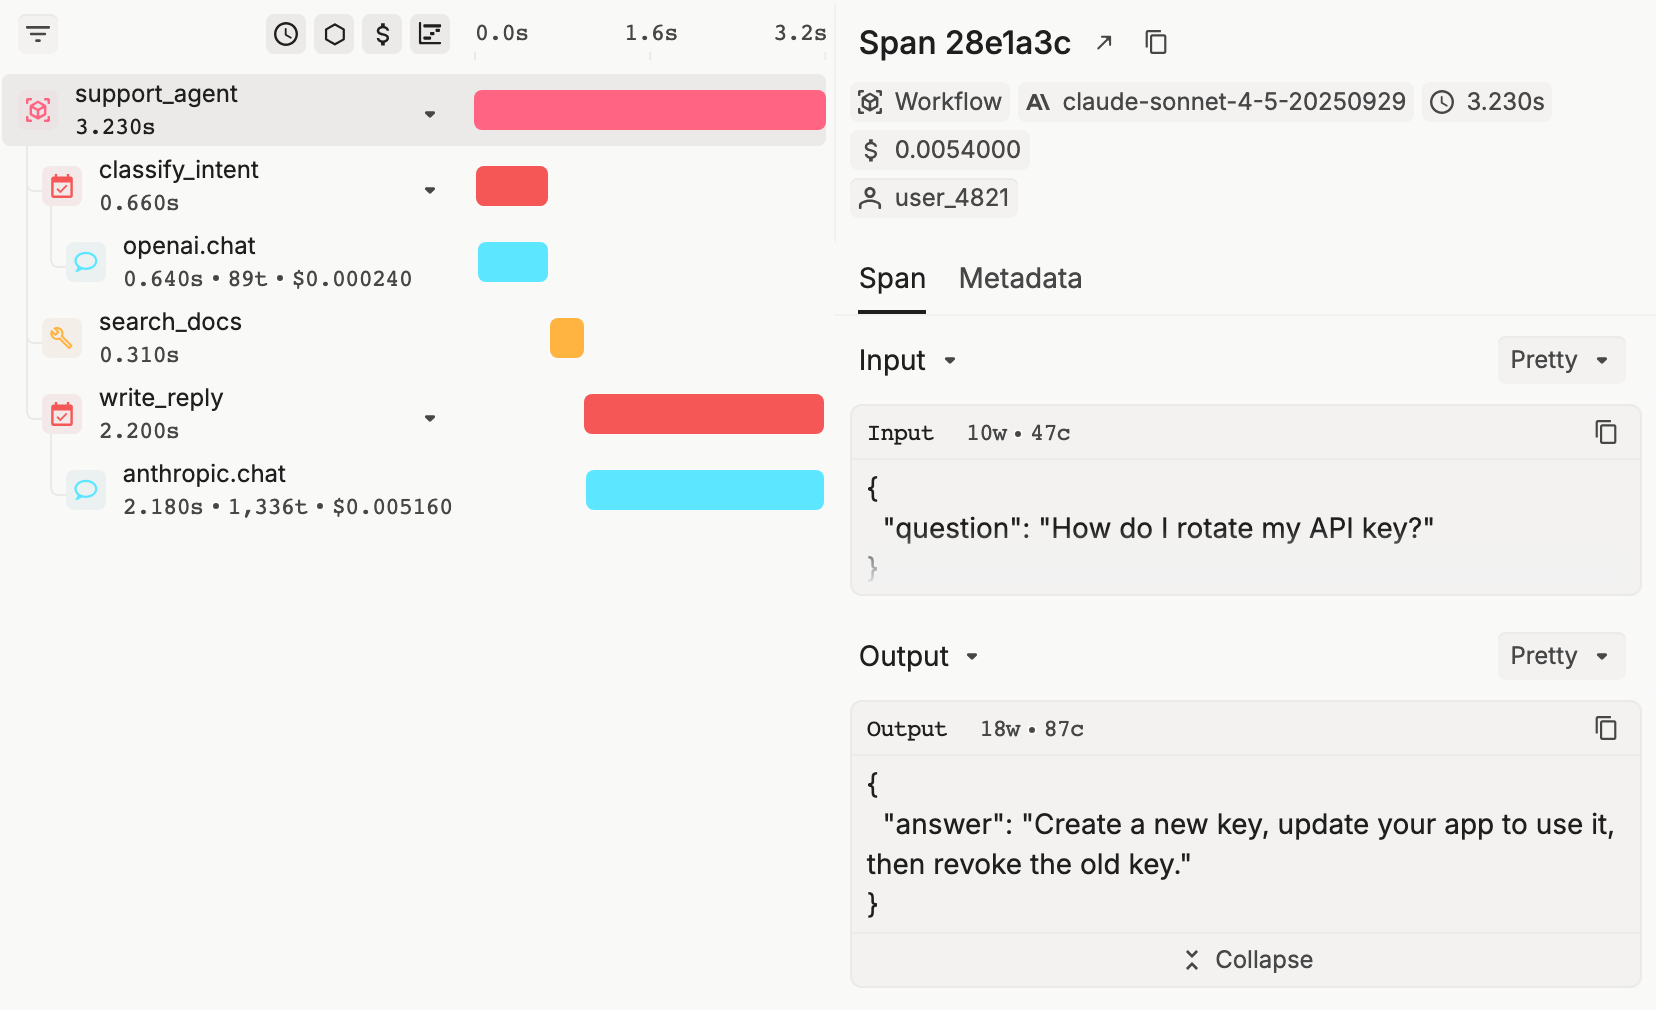Toggle the timeline chart view
Image resolution: width=1656 pixels, height=1010 pixels.
(430, 34)
